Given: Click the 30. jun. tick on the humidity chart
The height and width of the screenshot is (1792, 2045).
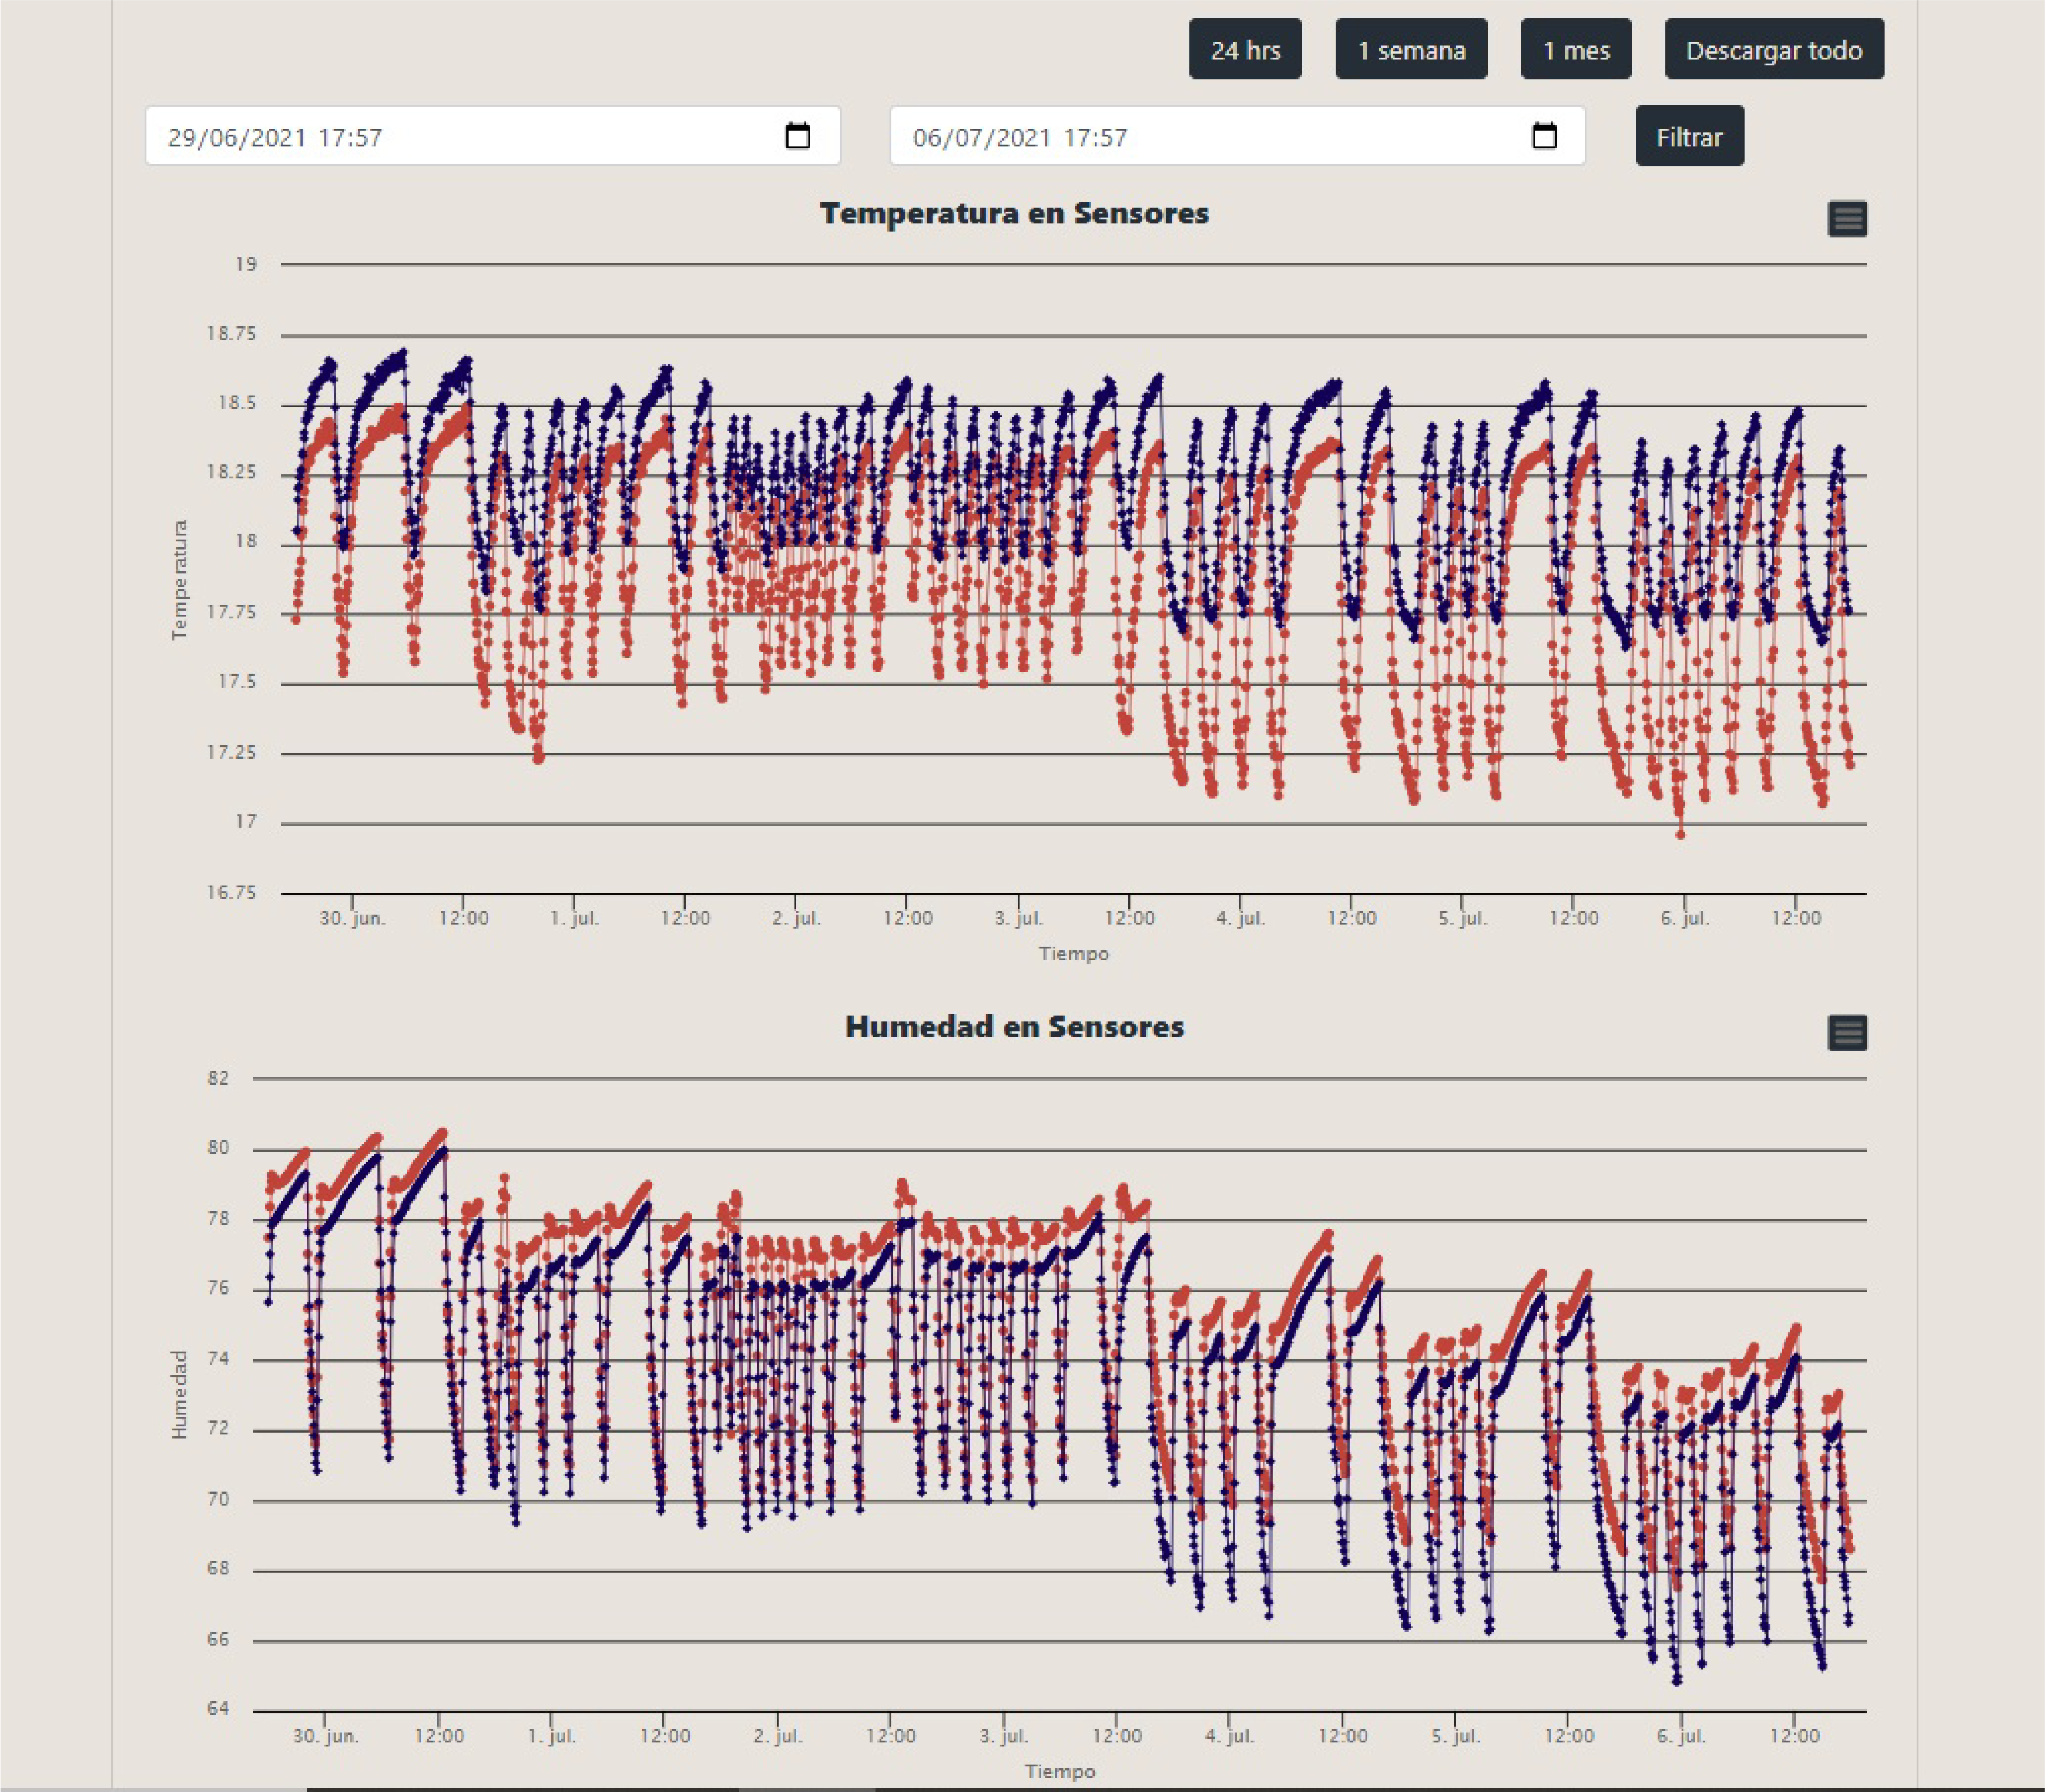Looking at the screenshot, I should point(326,1735).
